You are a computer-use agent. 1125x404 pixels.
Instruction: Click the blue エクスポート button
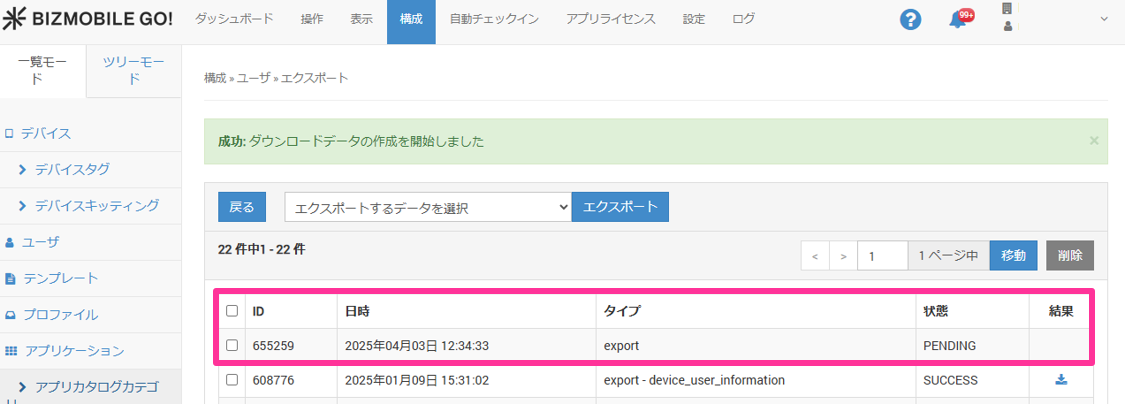(620, 207)
